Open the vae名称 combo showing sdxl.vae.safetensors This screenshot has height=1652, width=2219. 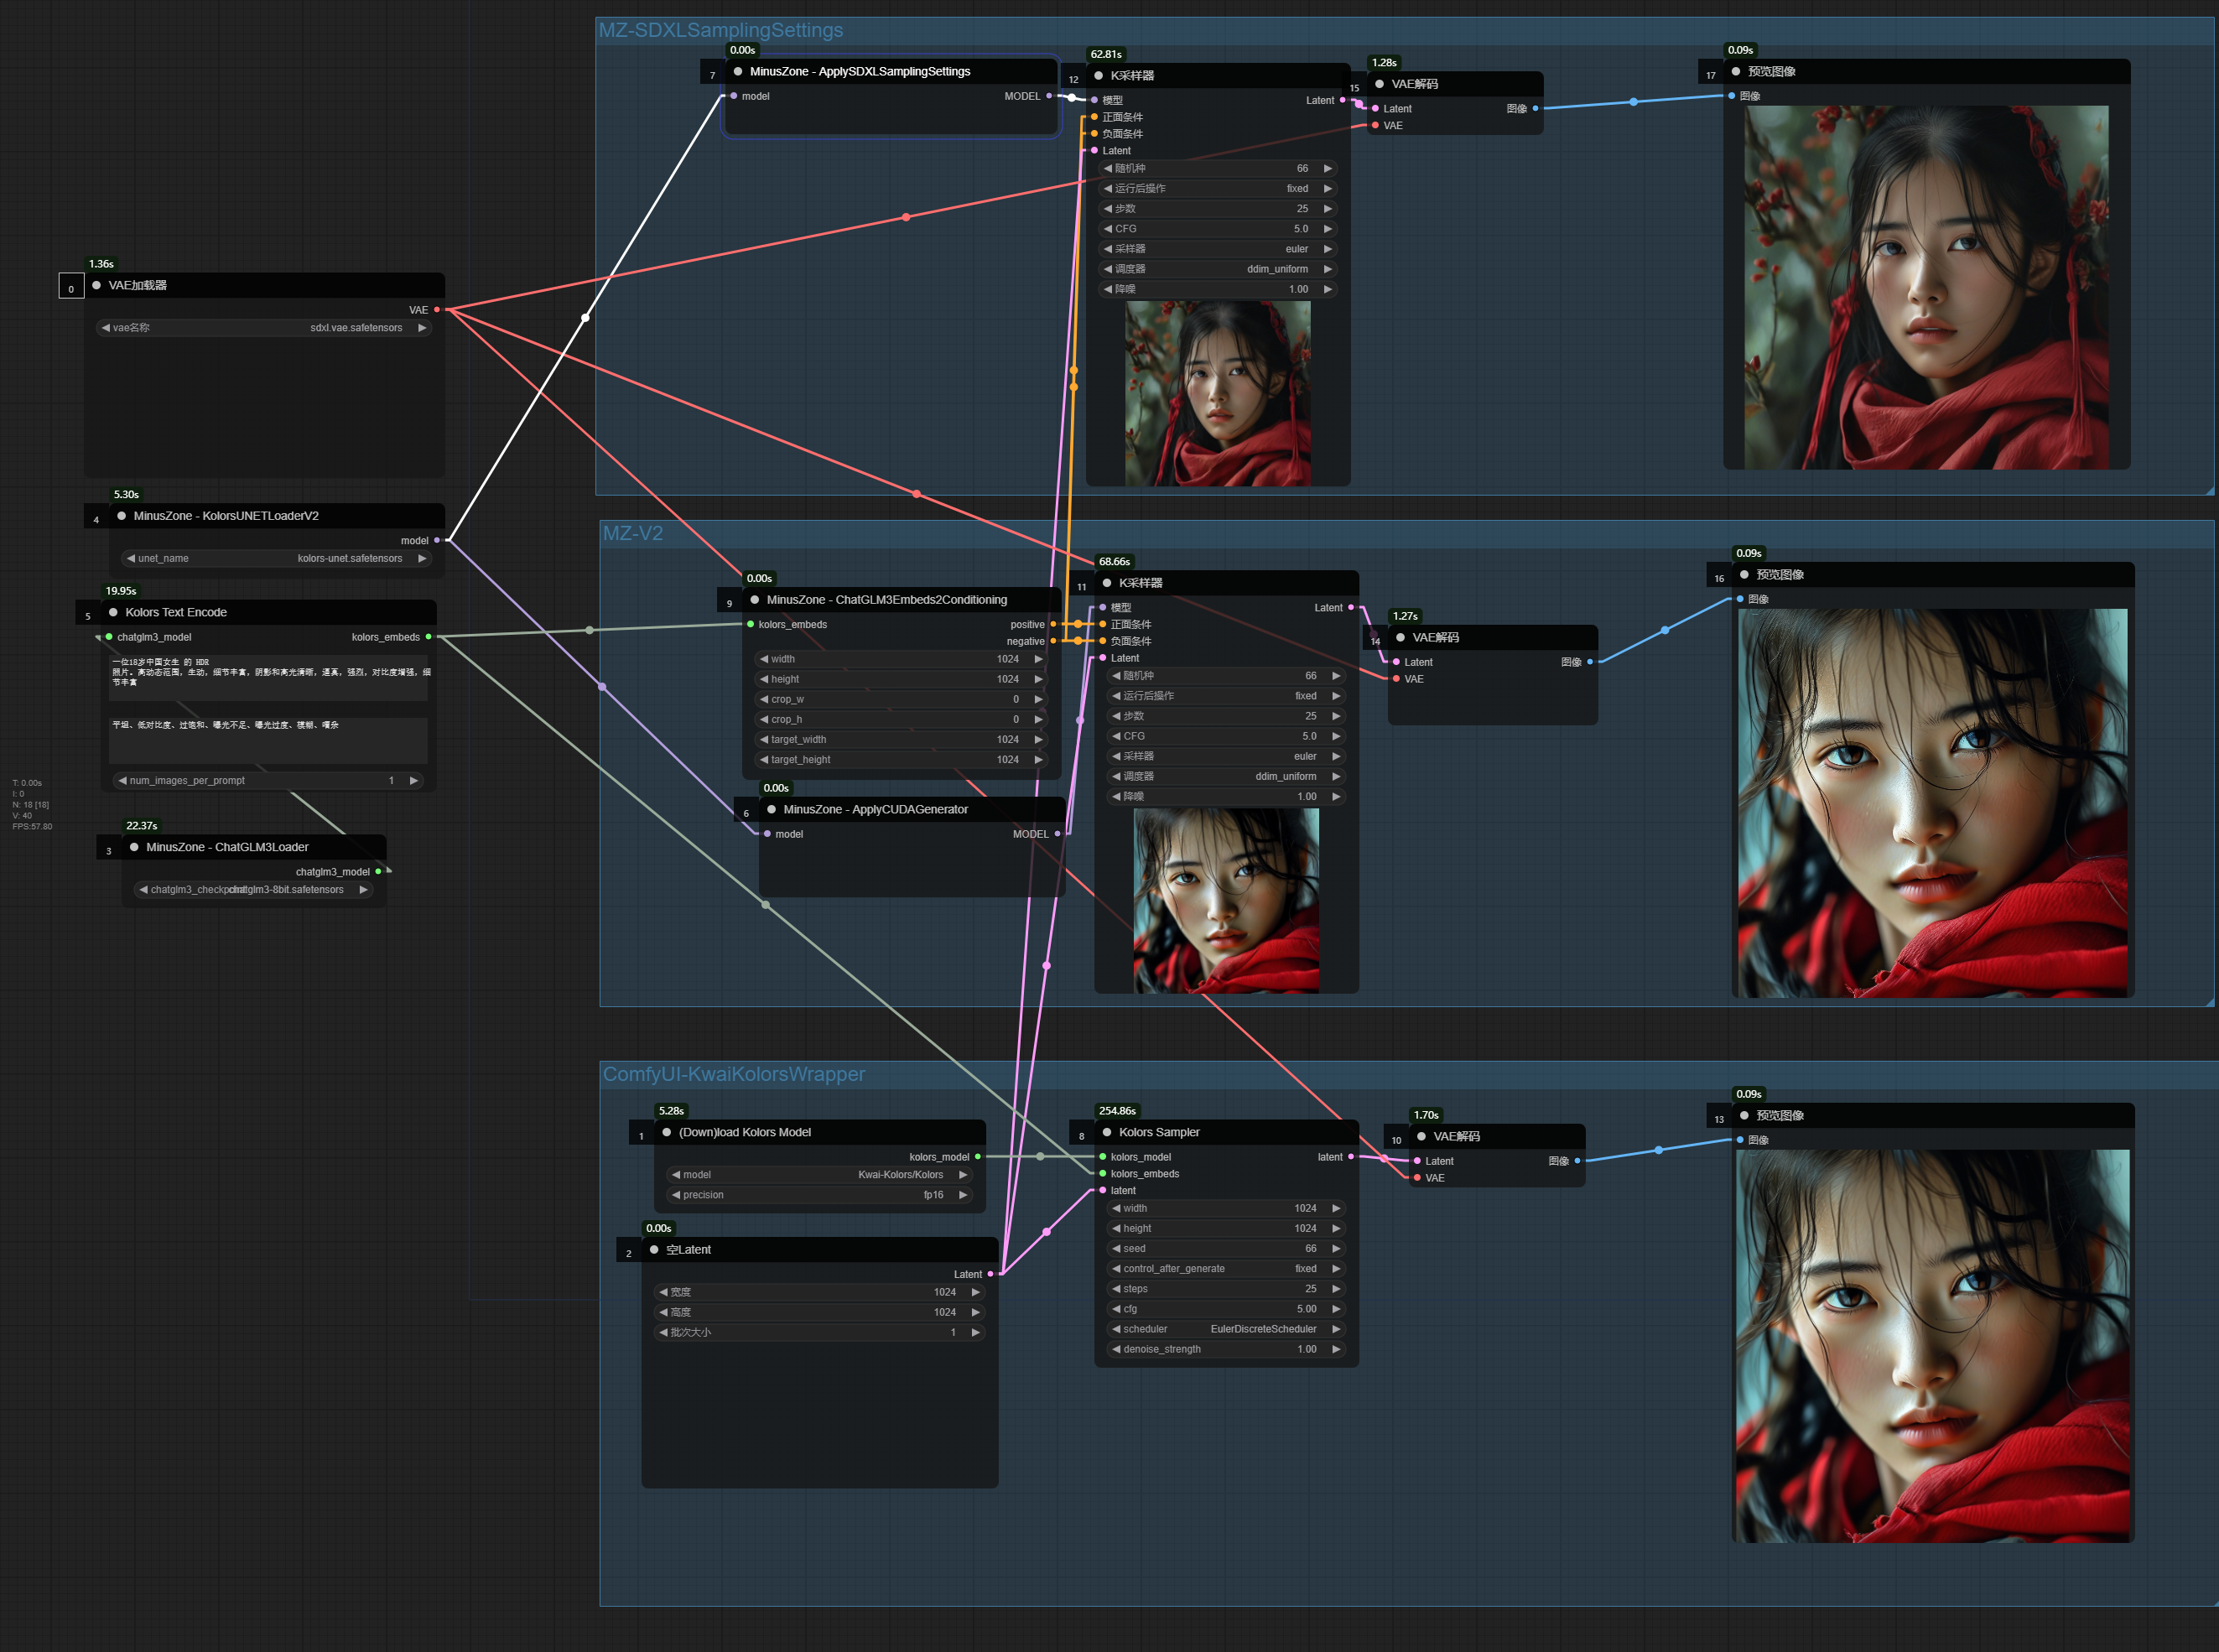264,328
